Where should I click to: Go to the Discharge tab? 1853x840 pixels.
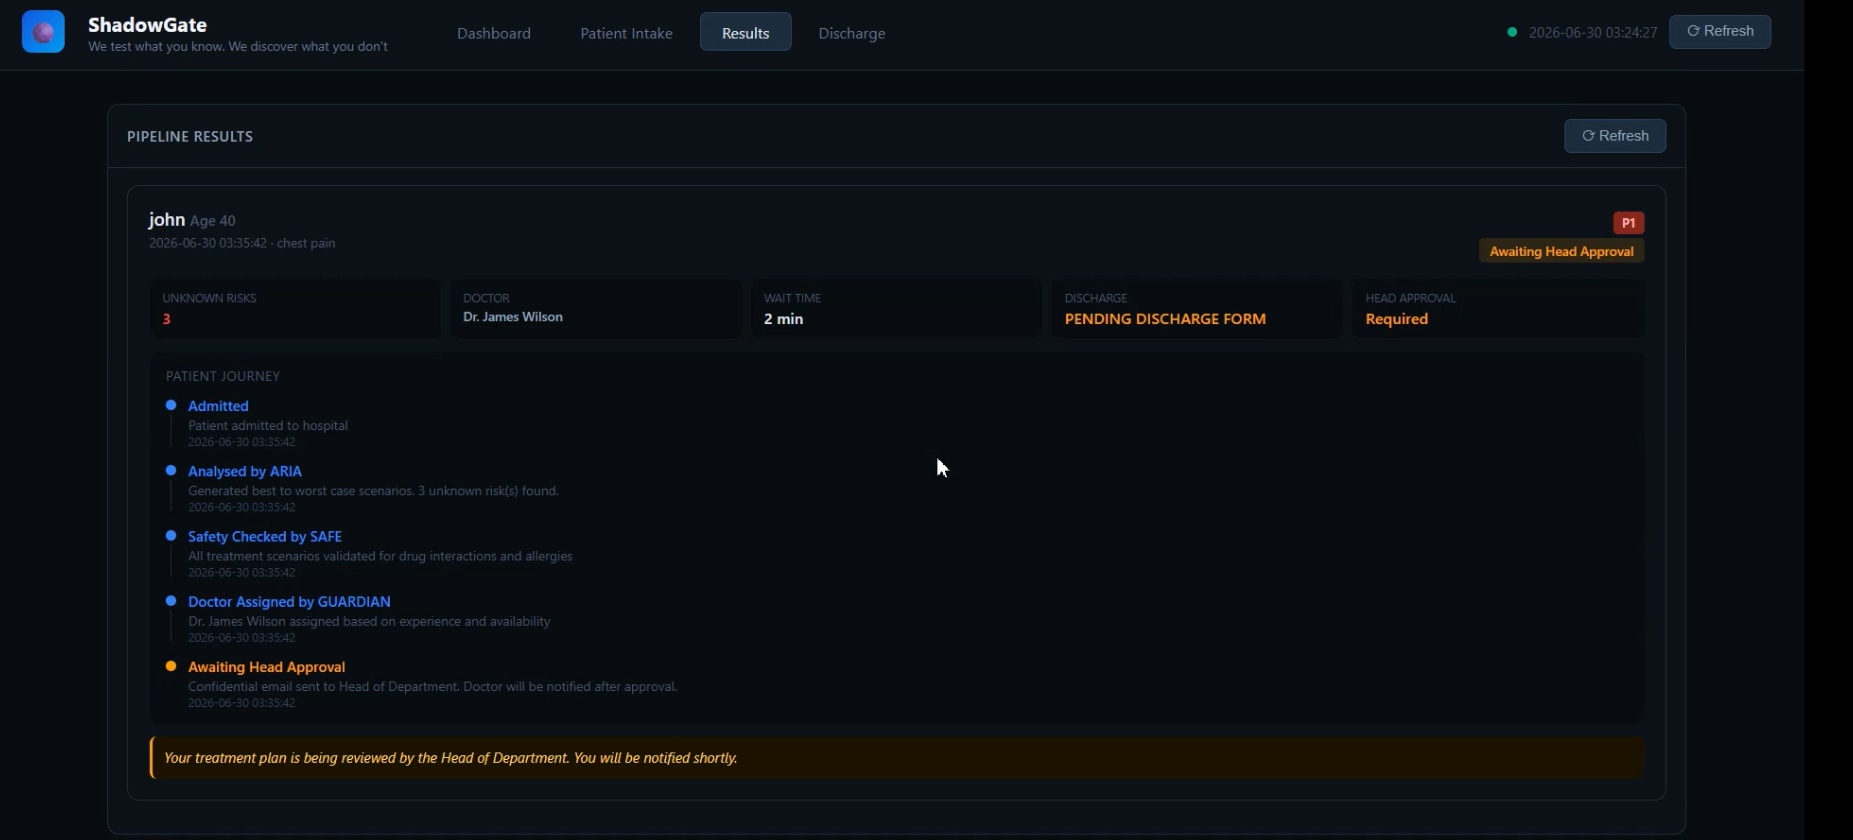tap(852, 33)
